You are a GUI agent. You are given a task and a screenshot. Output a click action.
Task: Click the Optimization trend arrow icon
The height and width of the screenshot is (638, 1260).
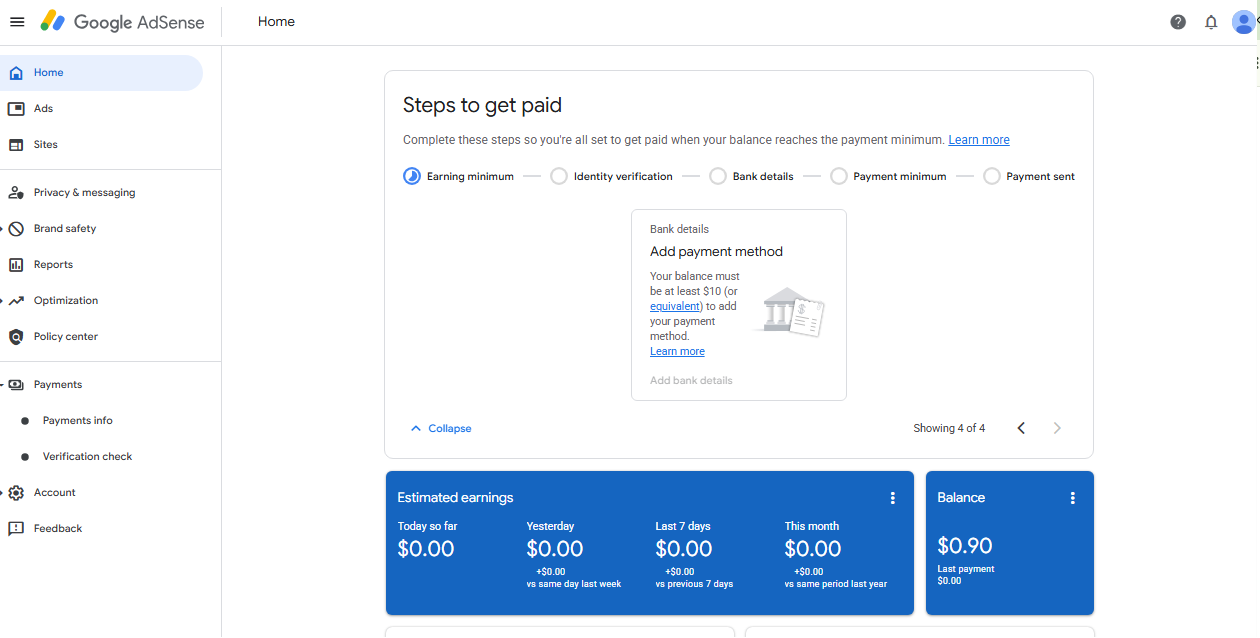coord(16,301)
